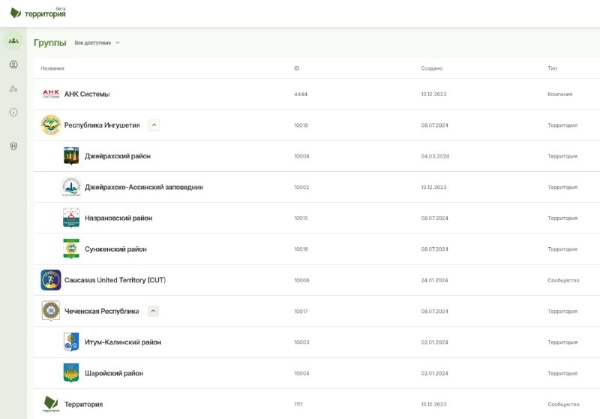The image size is (600, 419).
Task: Open the АНК Системы group
Action: [x=87, y=94]
